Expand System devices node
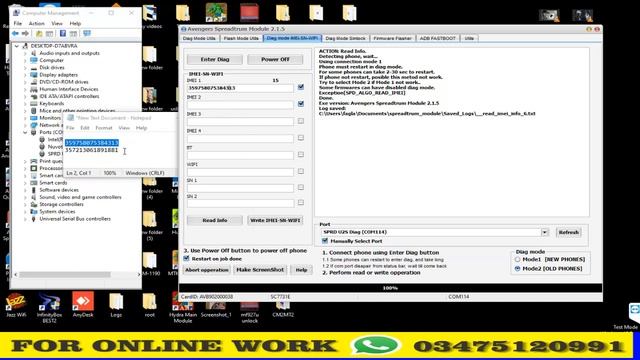Image resolution: width=640 pixels, height=360 pixels. pyautogui.click(x=25, y=211)
